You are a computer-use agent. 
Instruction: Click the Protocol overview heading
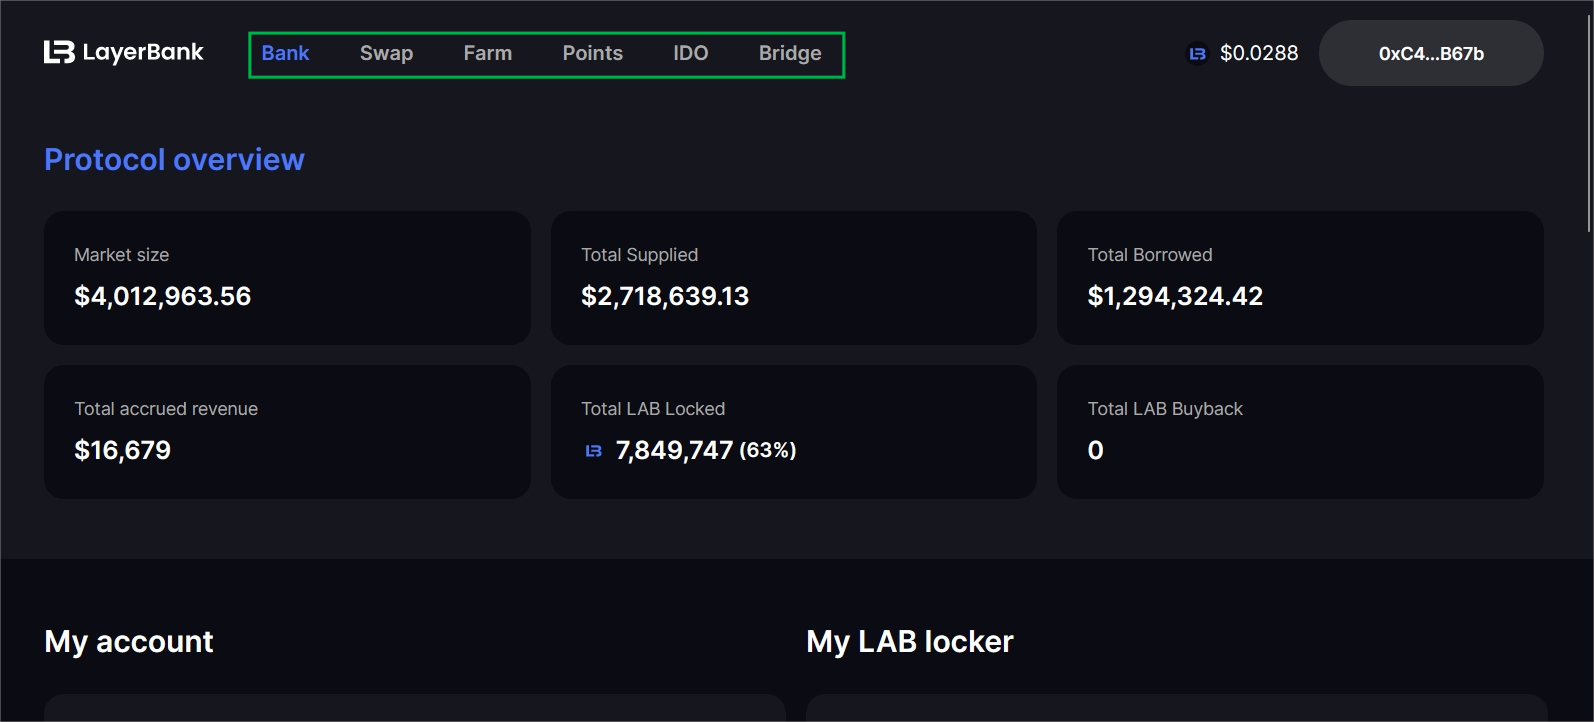[174, 160]
